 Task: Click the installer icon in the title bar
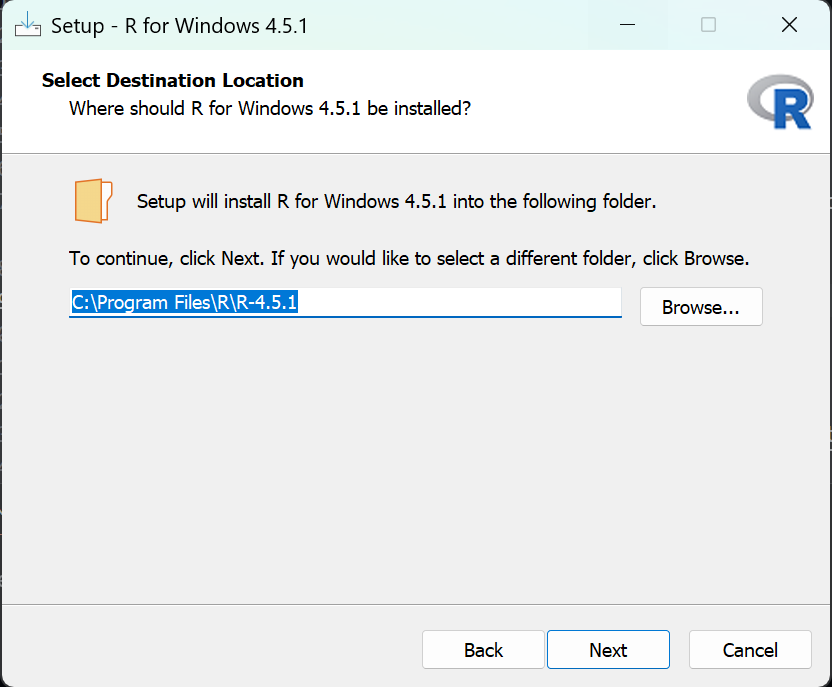[28, 25]
